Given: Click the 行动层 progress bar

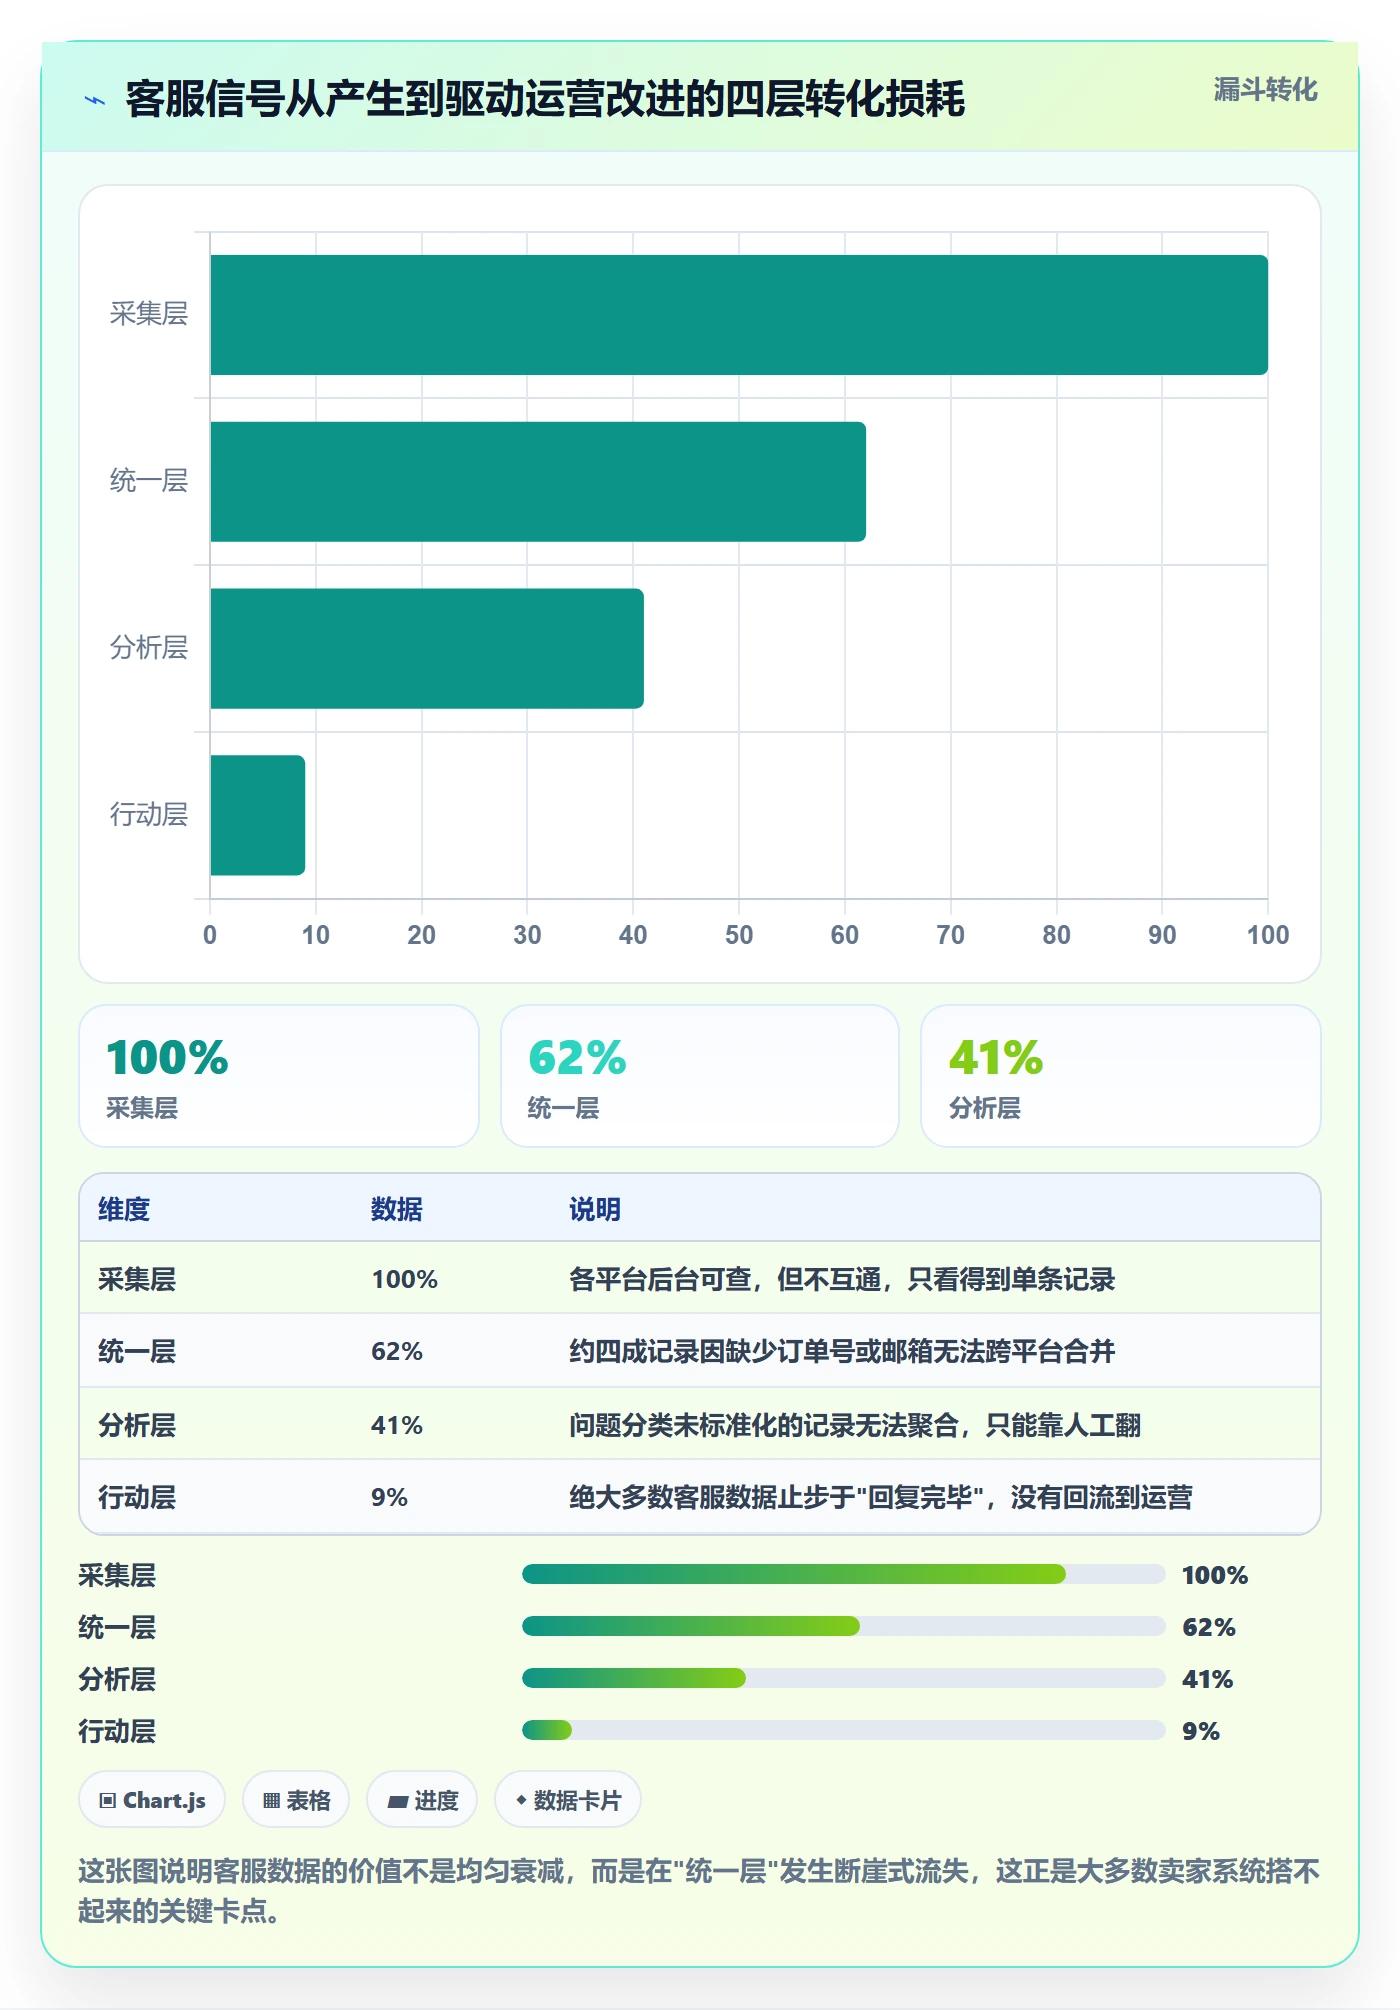Looking at the screenshot, I should (x=844, y=1730).
